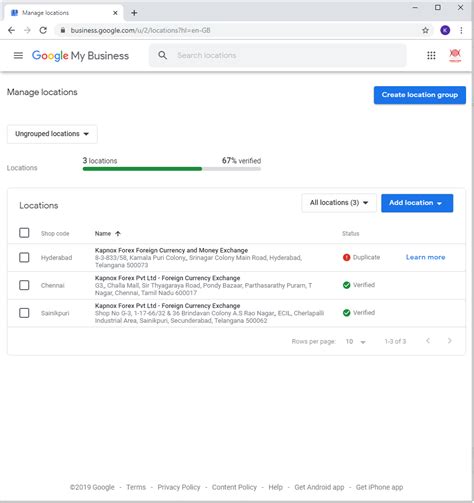
Task: Click the red Duplicate status icon
Action: click(x=346, y=257)
